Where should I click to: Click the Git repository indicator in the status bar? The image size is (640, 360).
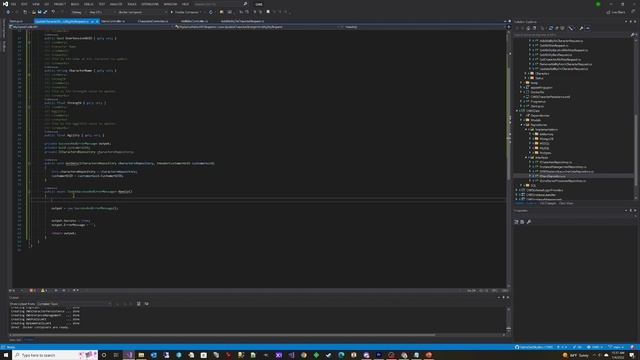[x=535, y=347]
